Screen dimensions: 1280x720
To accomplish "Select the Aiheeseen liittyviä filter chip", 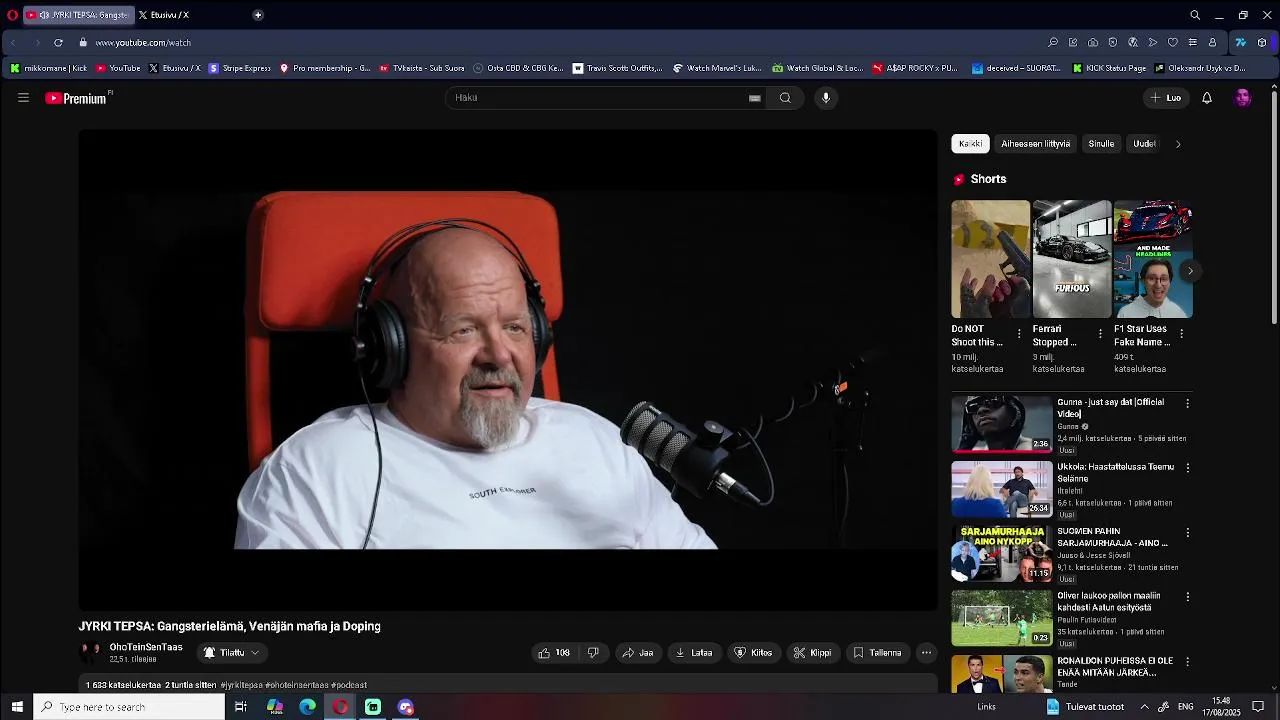I will [1035, 144].
